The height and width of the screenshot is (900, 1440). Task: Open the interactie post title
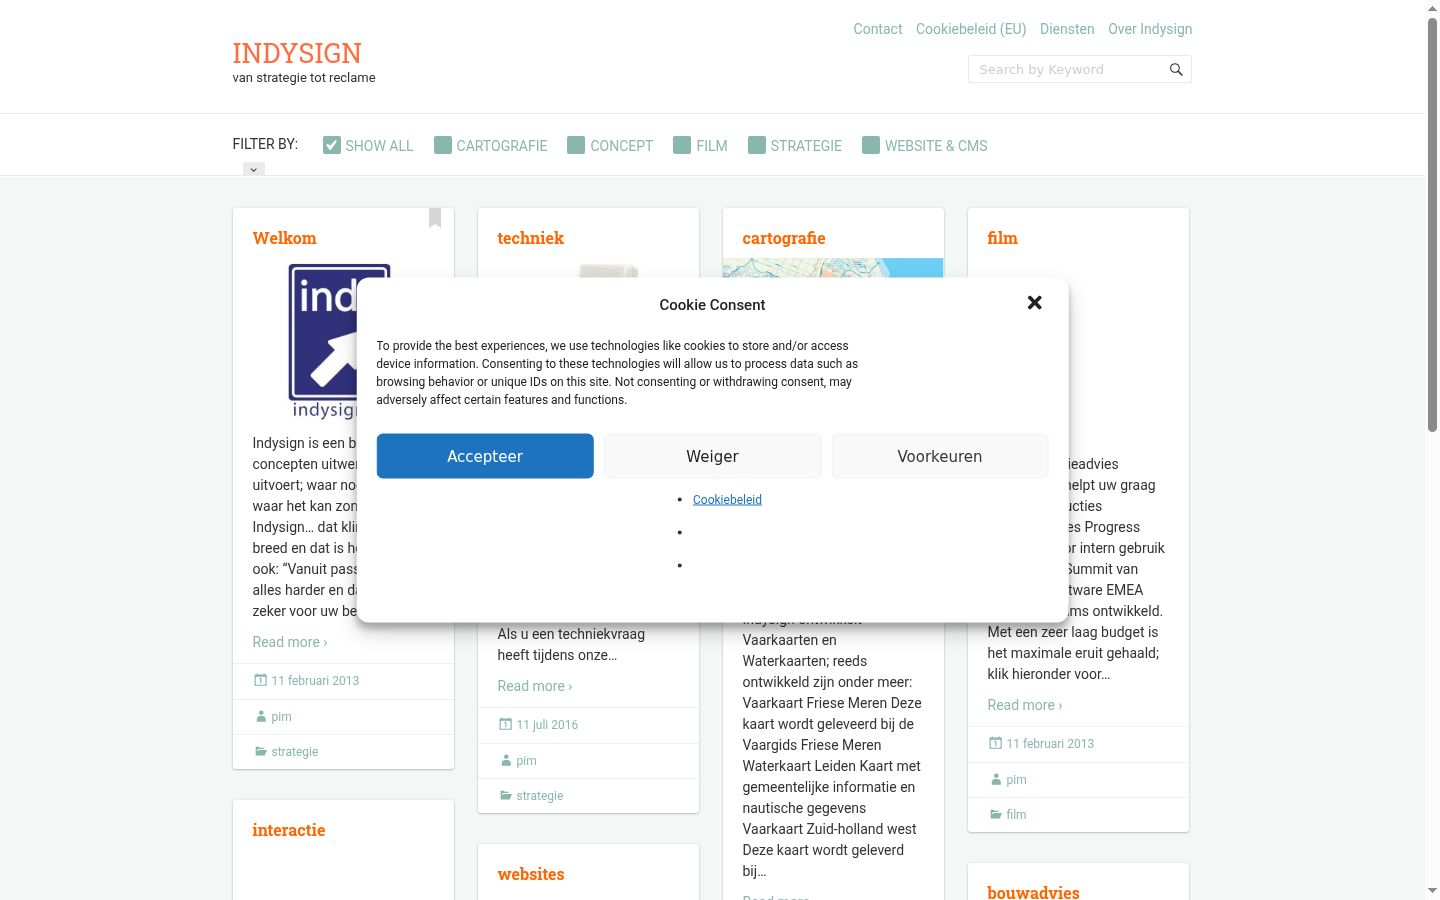(289, 830)
